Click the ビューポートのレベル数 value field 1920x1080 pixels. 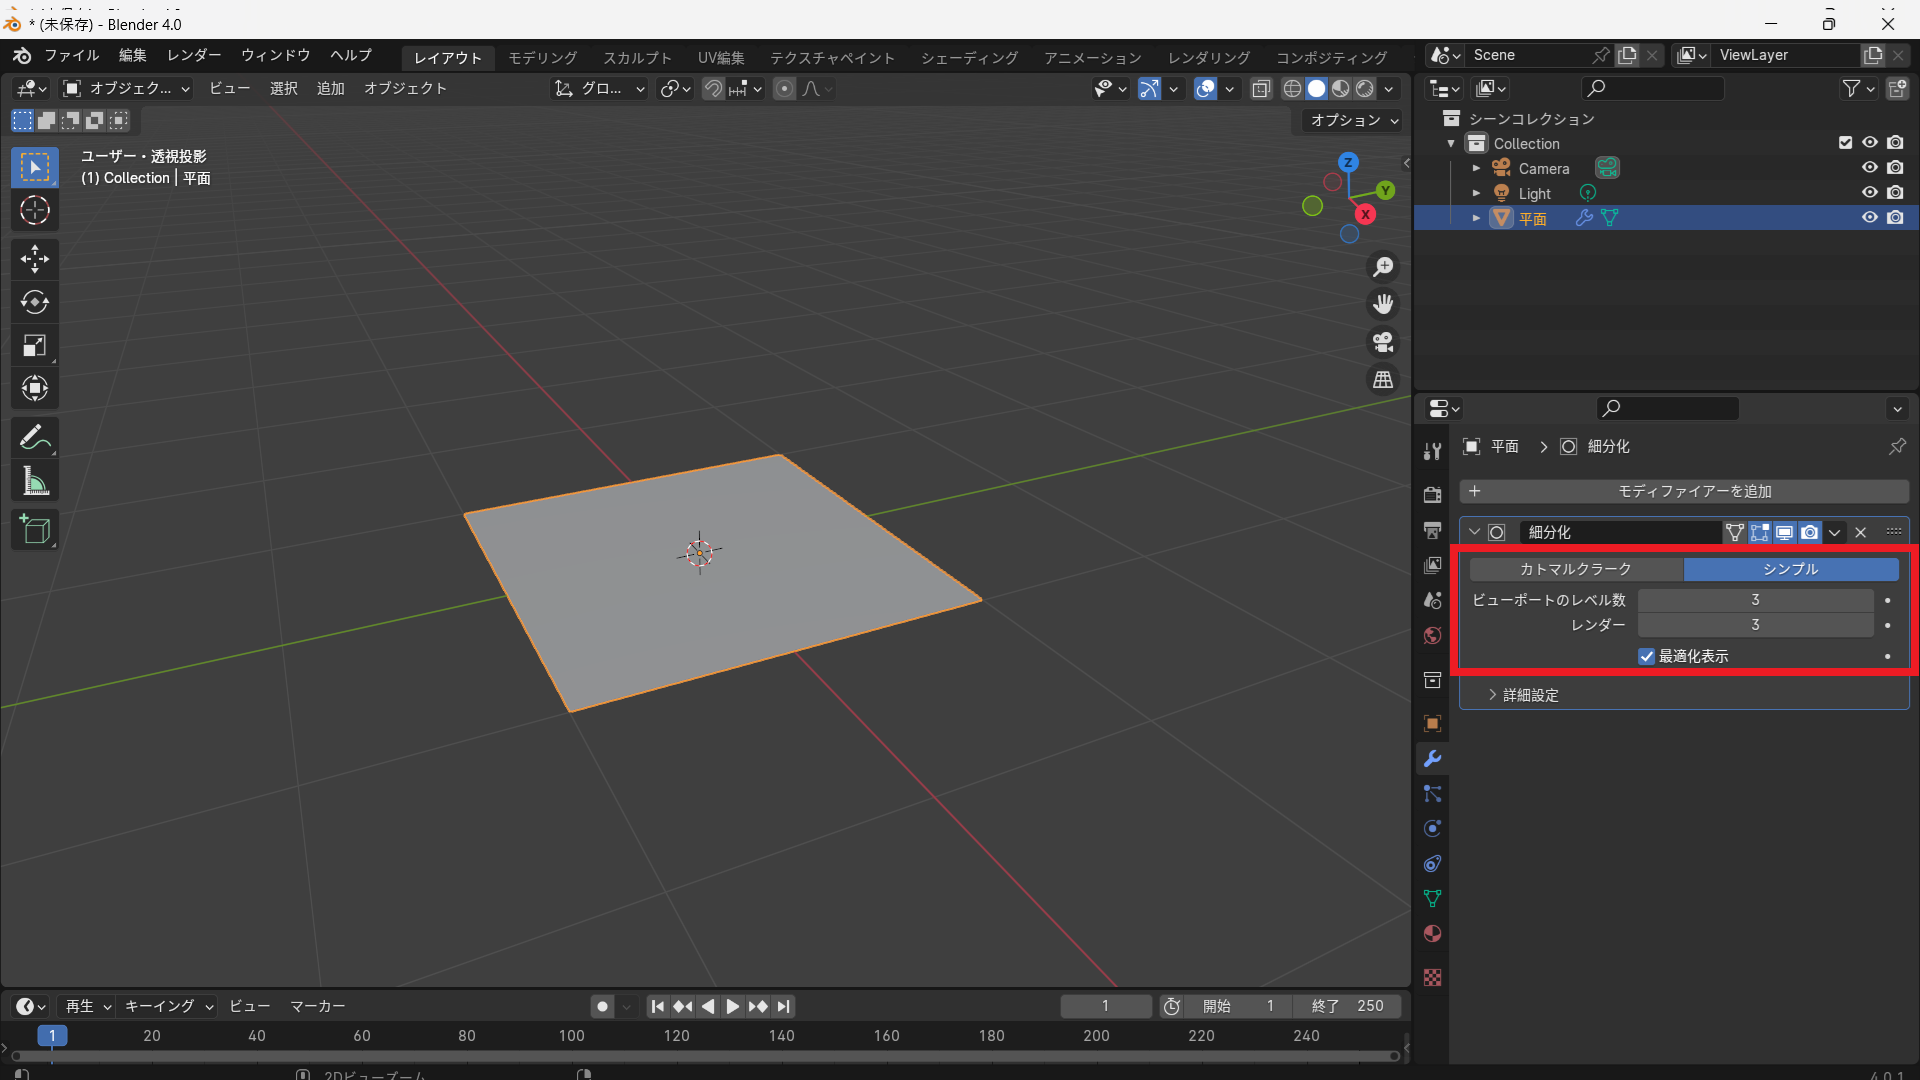pyautogui.click(x=1754, y=600)
